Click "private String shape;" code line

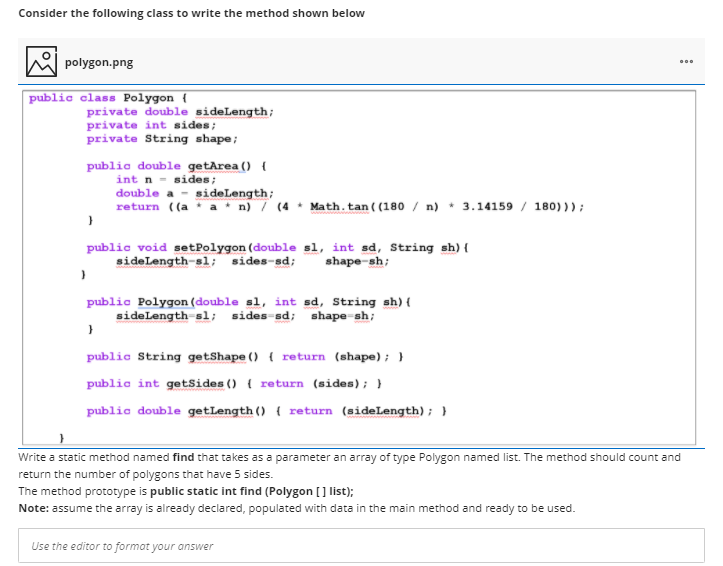[162, 139]
